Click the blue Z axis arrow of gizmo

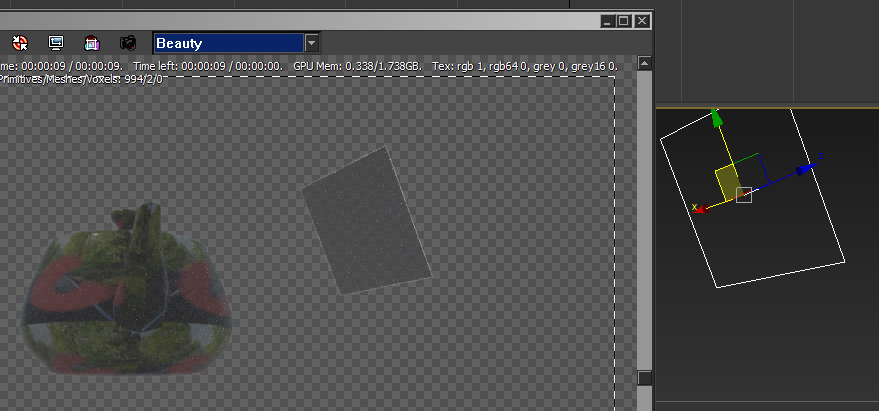click(x=807, y=168)
